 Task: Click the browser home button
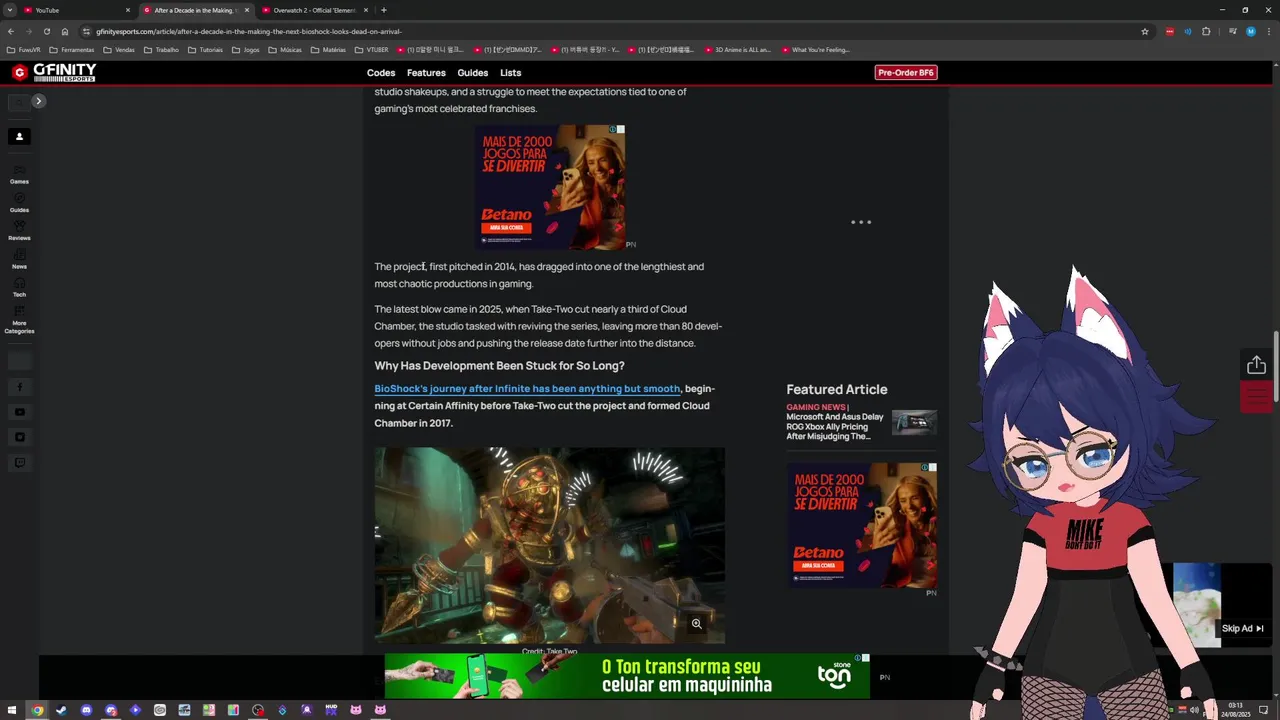coord(65,31)
